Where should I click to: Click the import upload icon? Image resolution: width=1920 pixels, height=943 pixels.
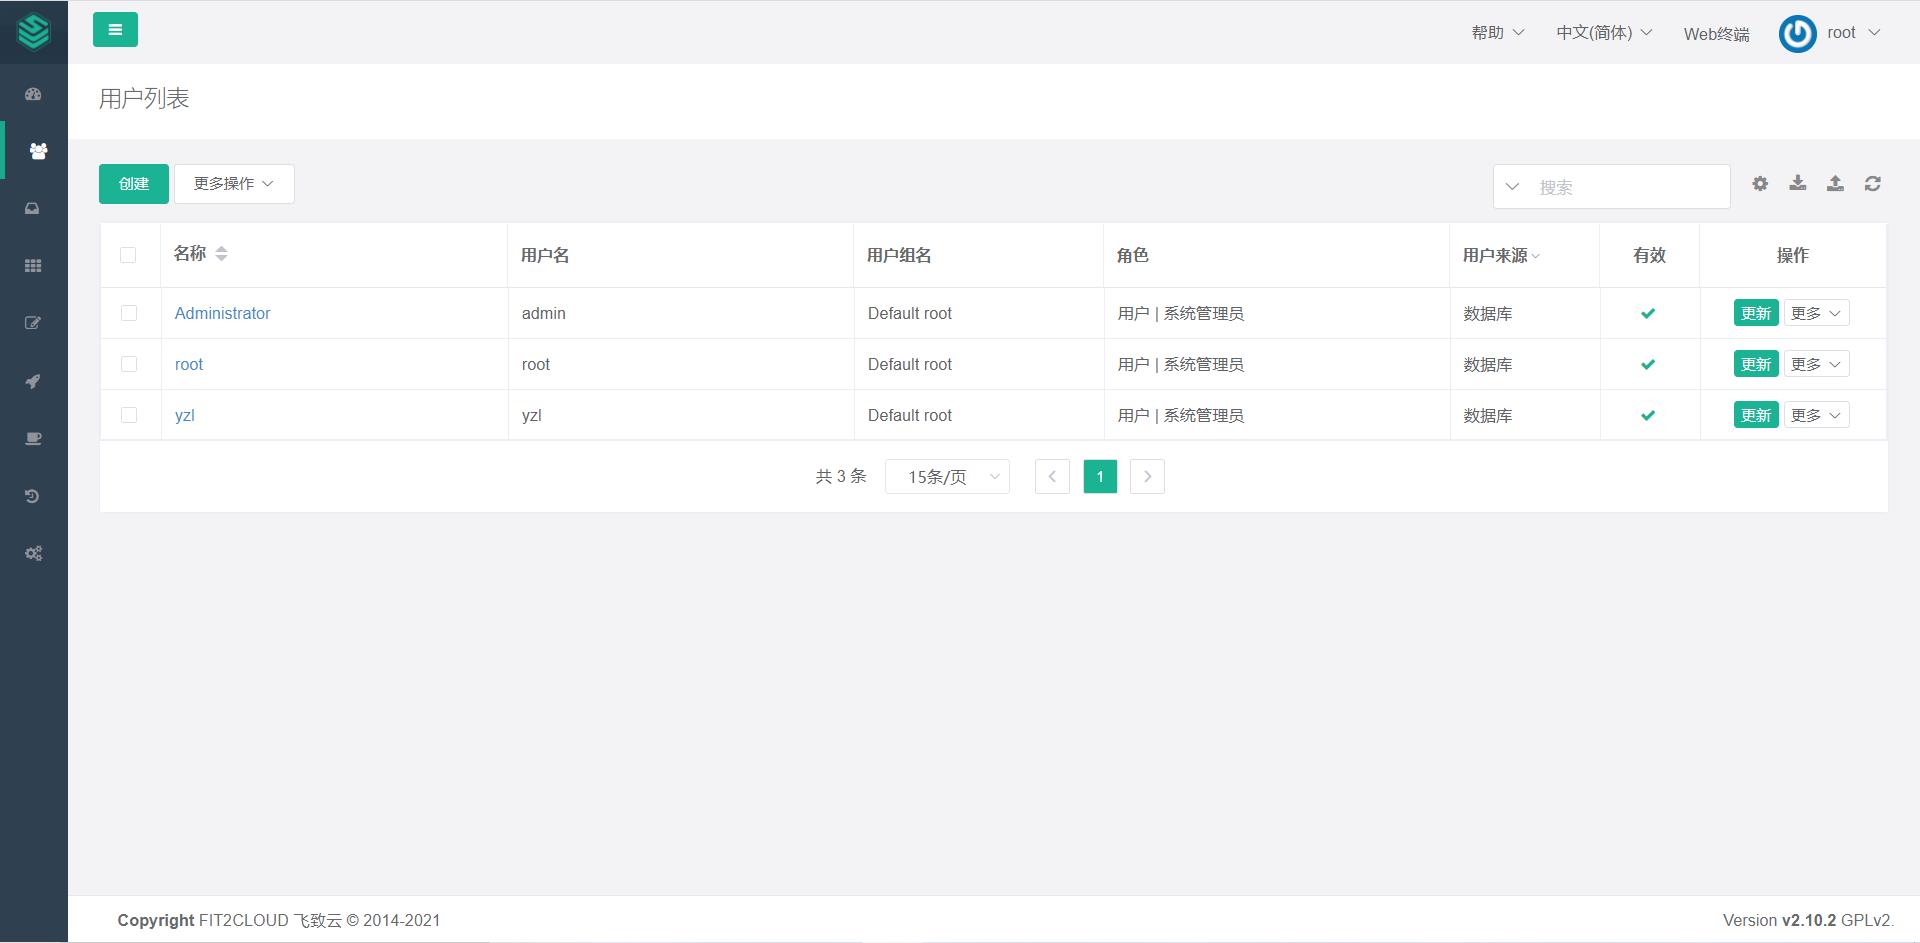click(1835, 183)
